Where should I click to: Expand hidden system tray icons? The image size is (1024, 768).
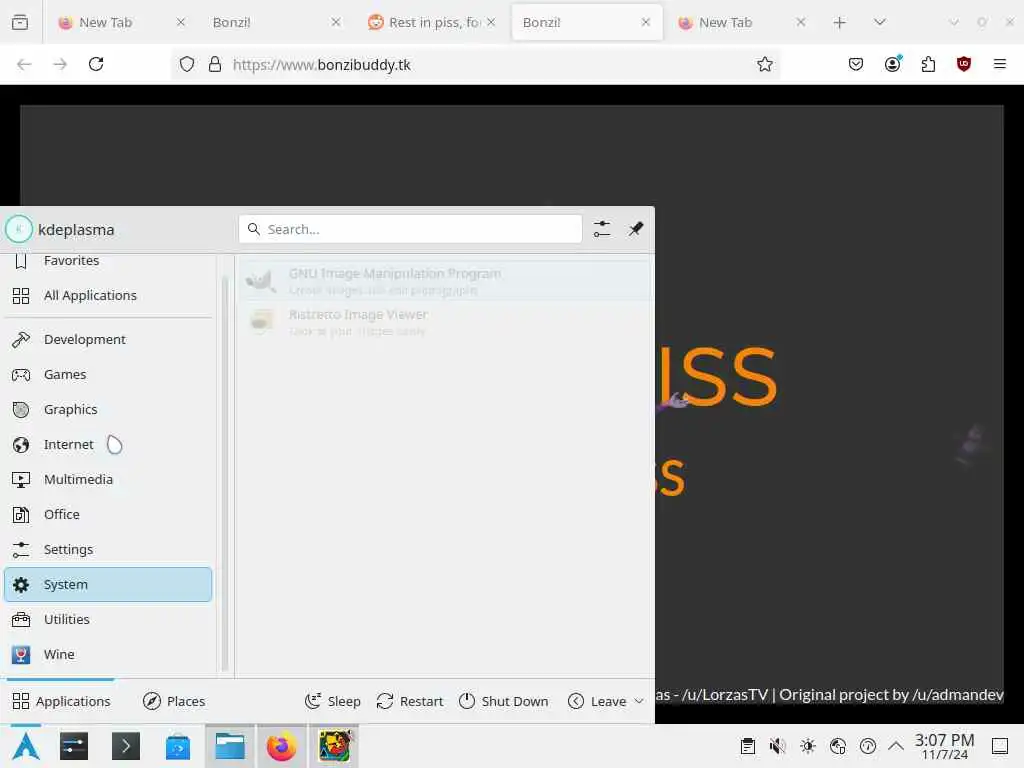click(x=896, y=746)
